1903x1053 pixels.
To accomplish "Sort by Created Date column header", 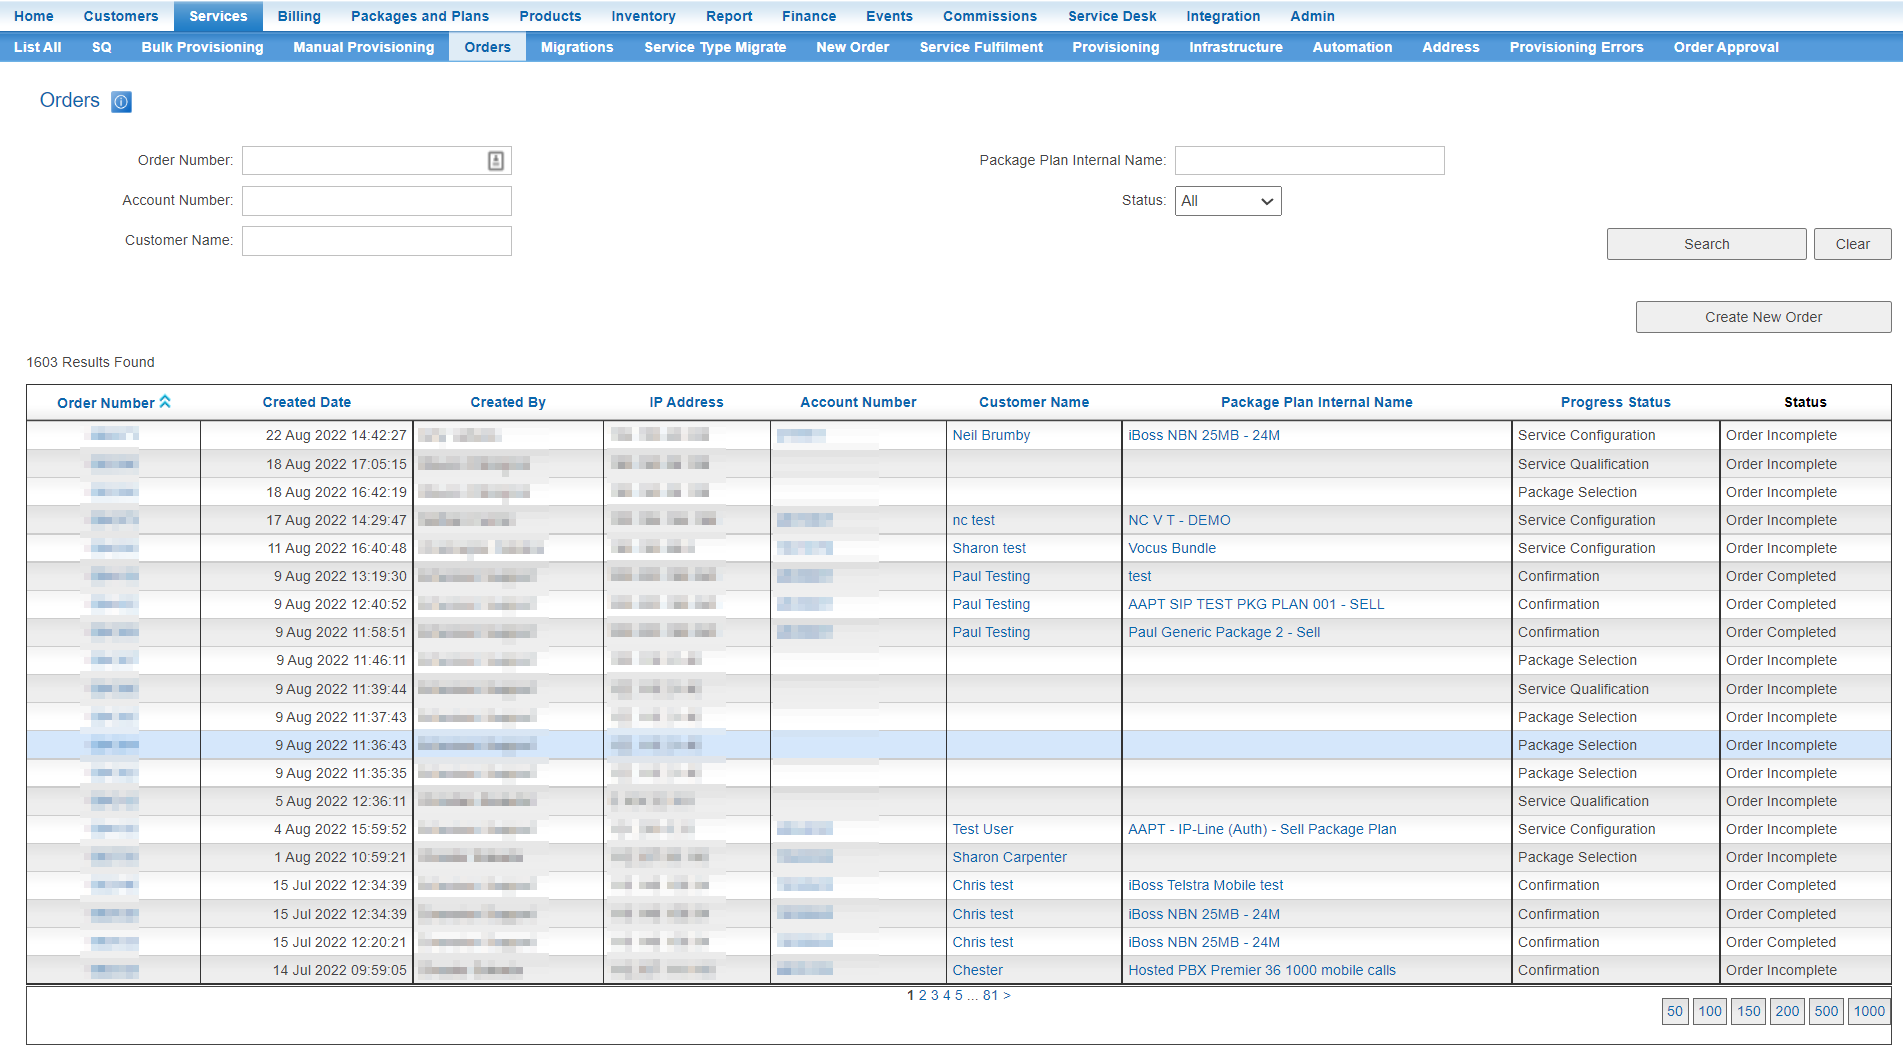I will pyautogui.click(x=307, y=402).
